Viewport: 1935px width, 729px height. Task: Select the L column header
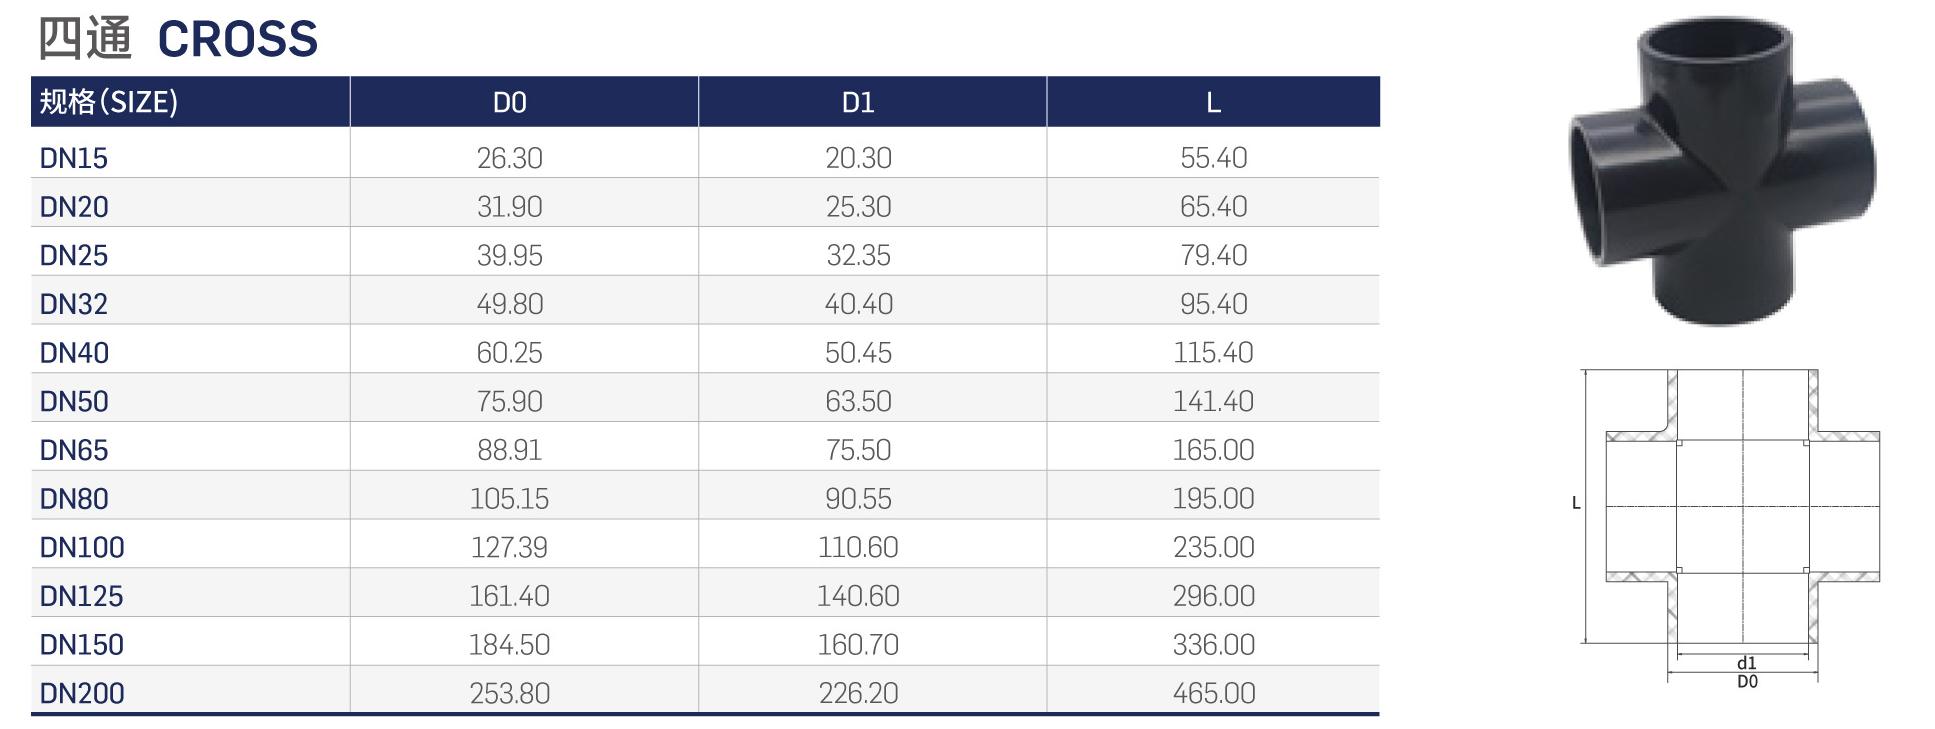click(x=1213, y=102)
